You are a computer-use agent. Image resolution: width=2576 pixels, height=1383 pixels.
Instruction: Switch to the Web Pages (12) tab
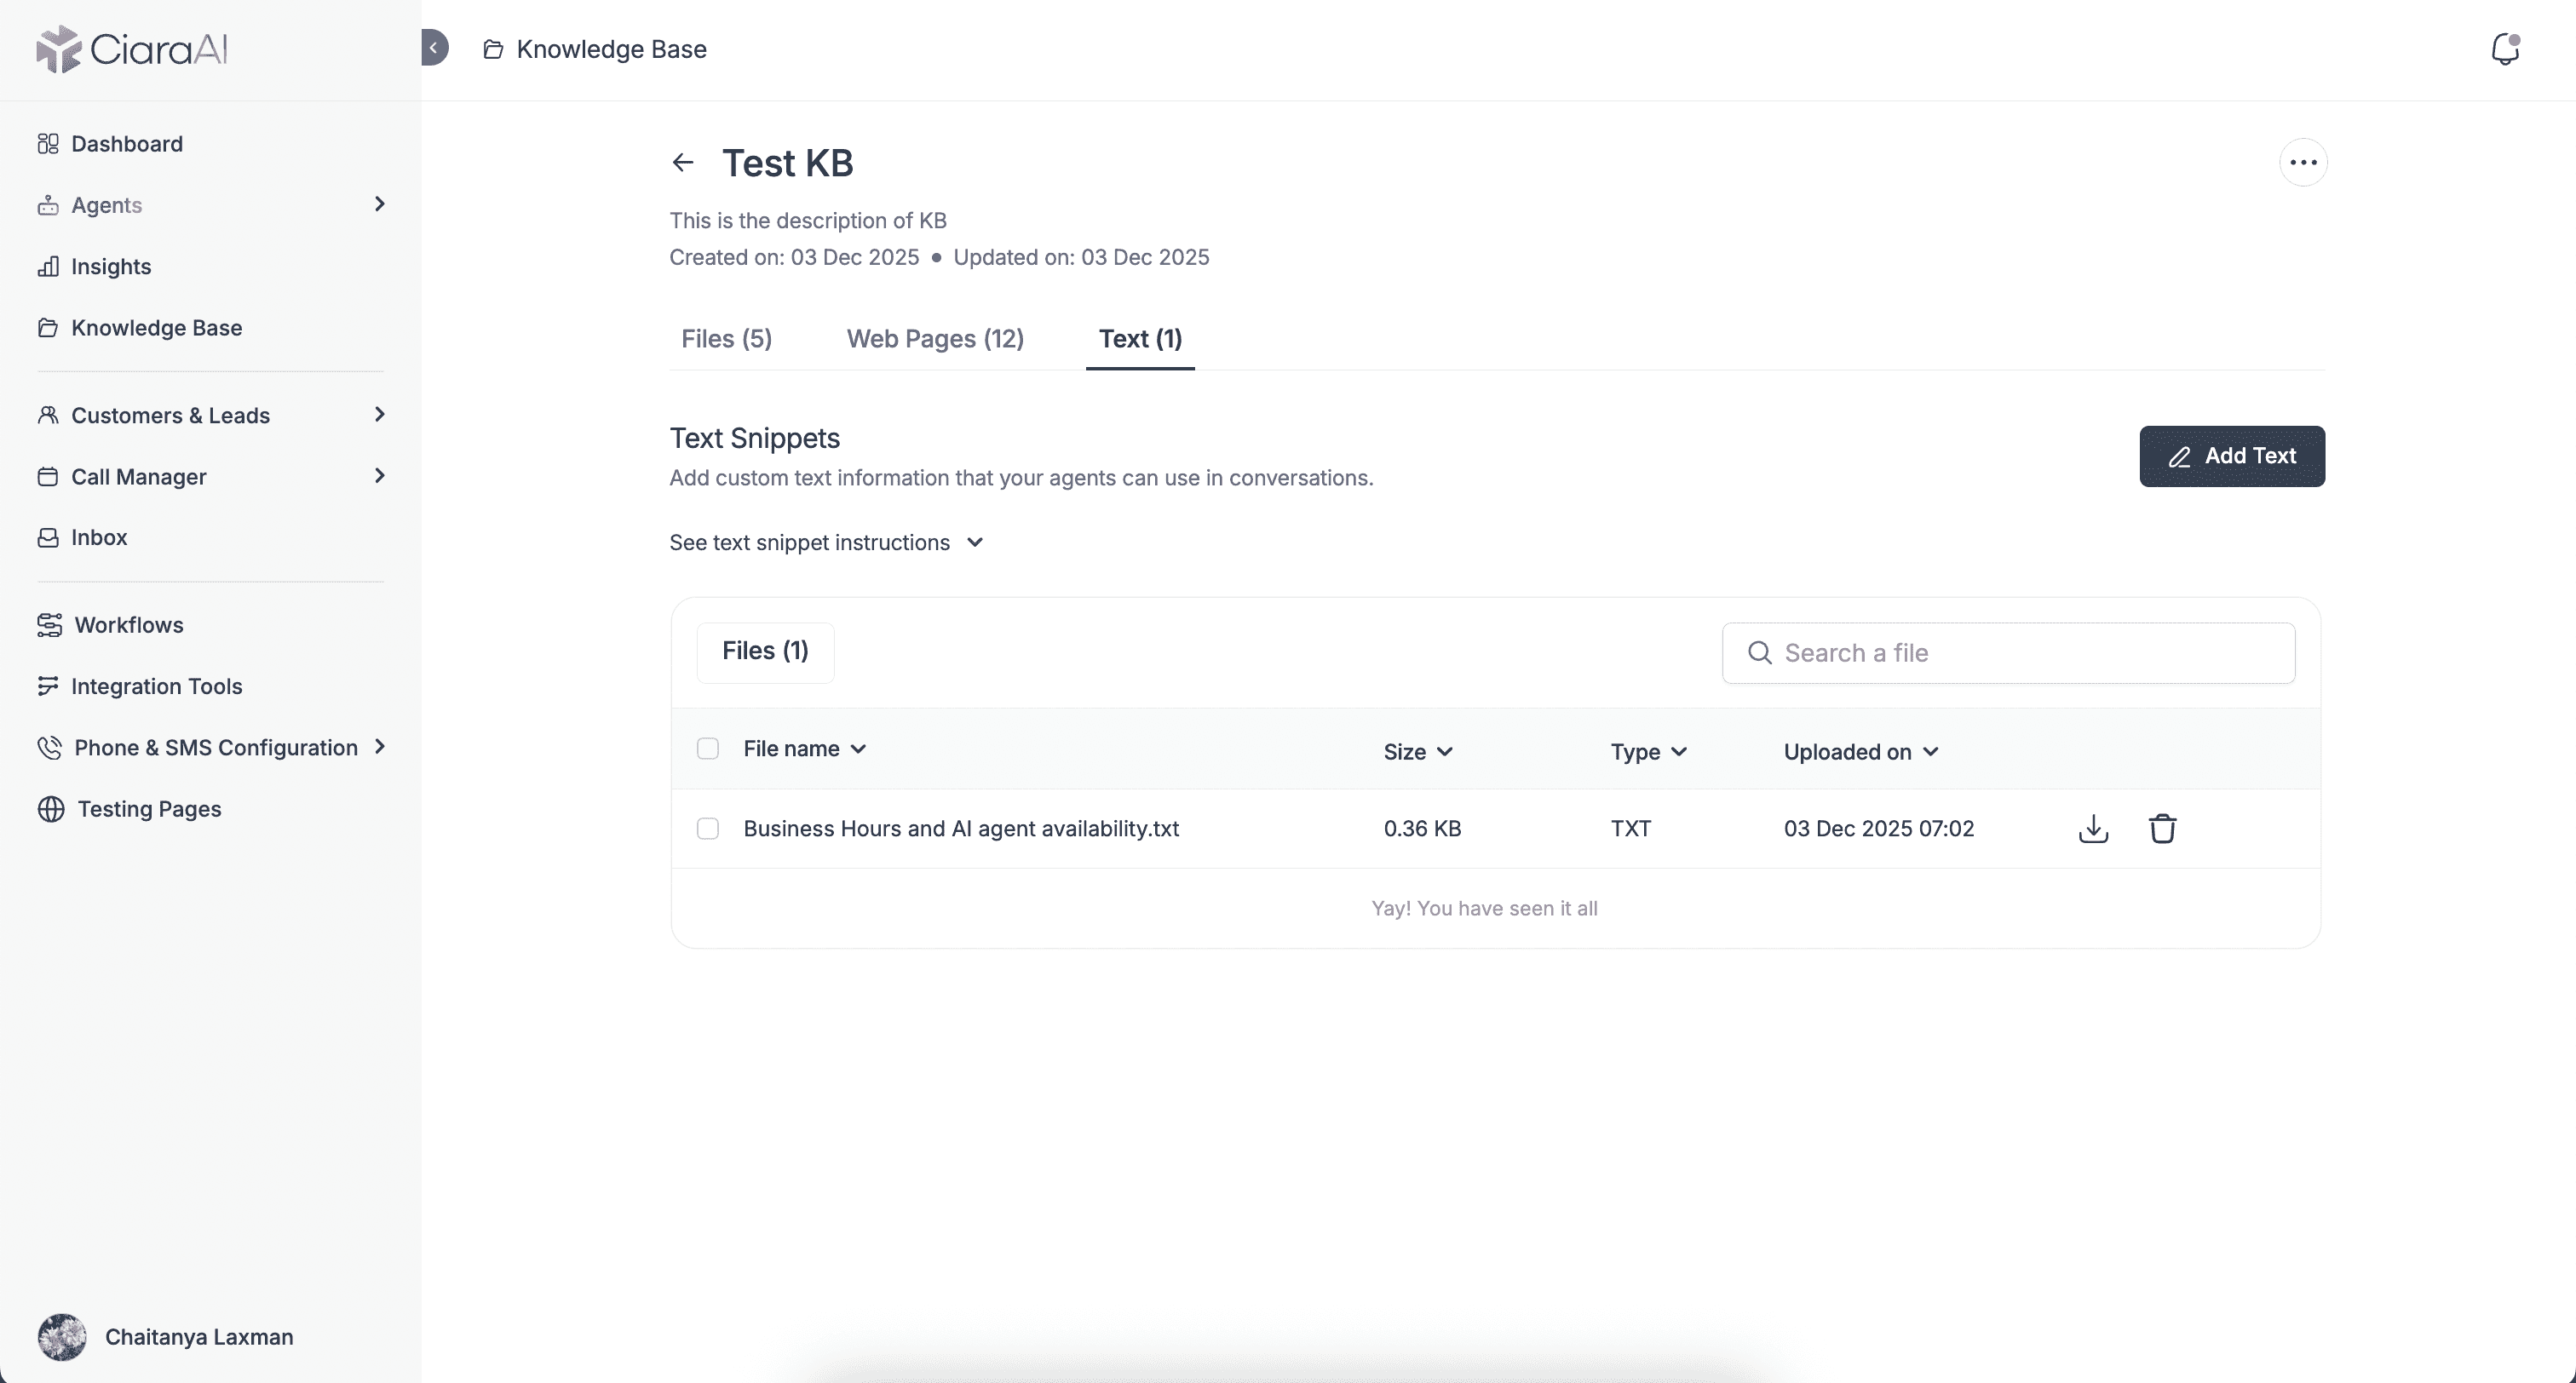pyautogui.click(x=934, y=339)
